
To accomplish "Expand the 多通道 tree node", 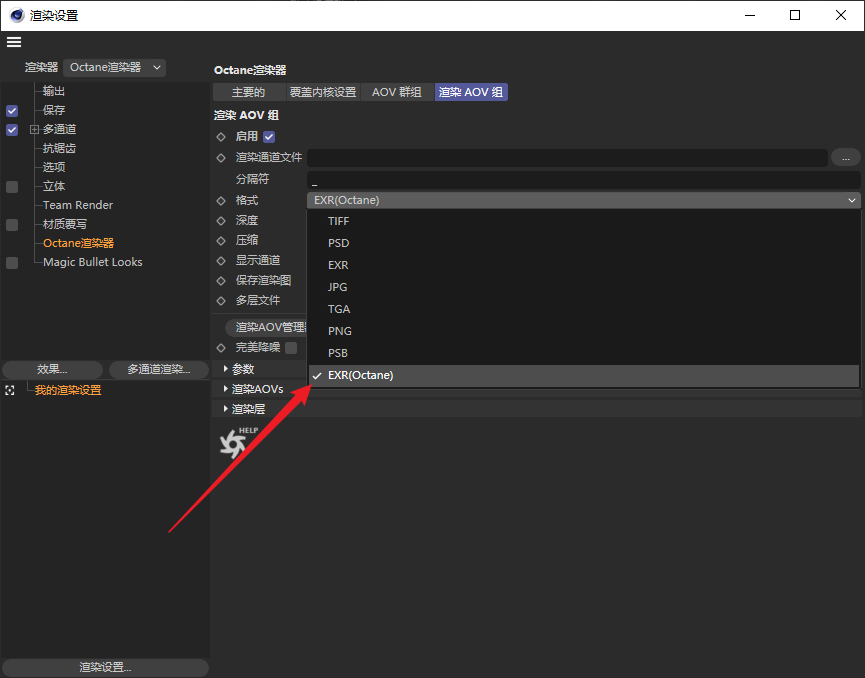I will pos(34,130).
